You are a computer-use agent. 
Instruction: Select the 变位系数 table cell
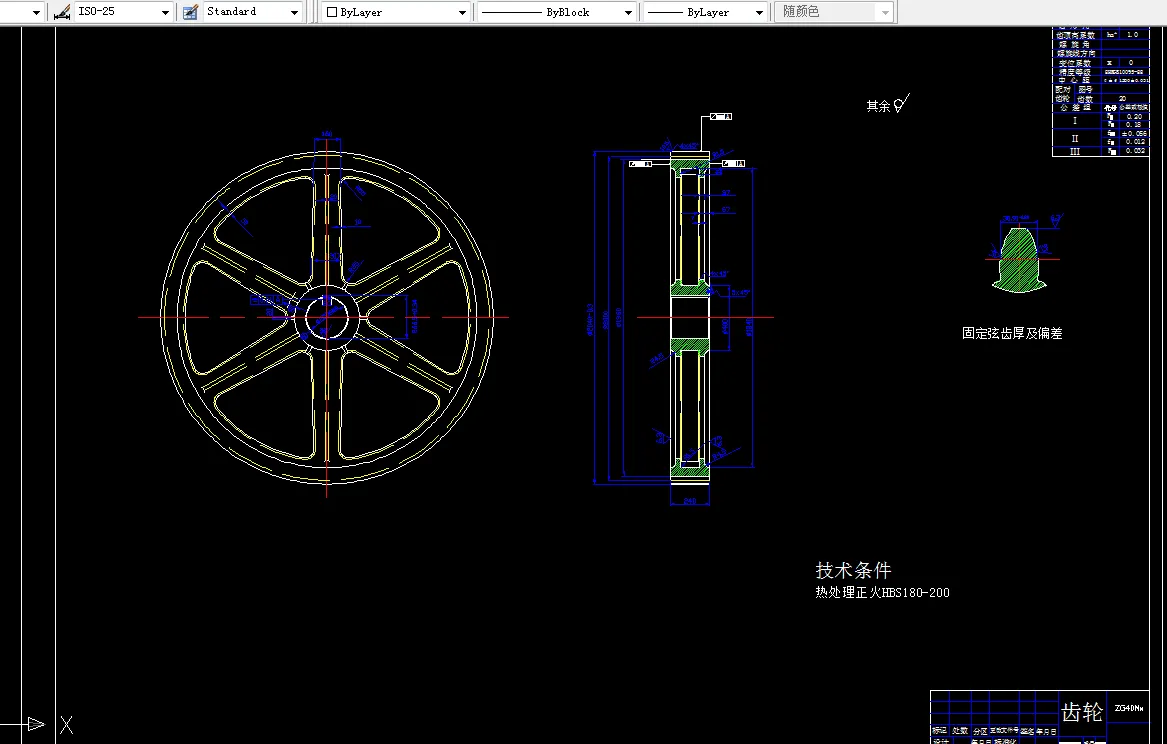tap(1076, 63)
